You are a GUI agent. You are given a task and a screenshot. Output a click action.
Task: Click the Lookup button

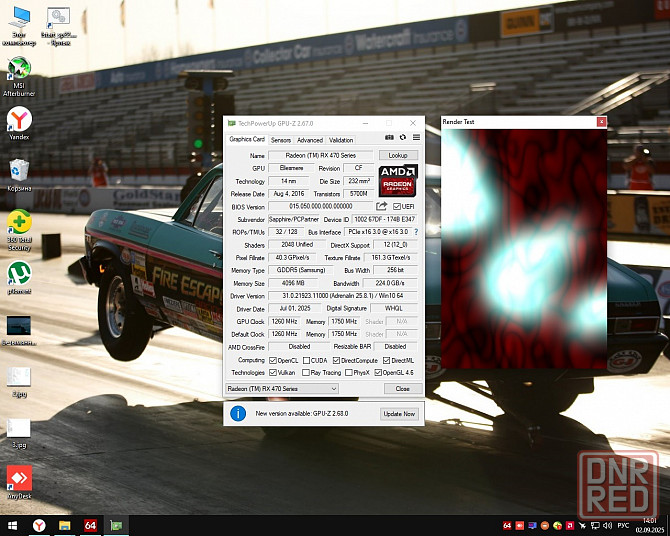pyautogui.click(x=398, y=156)
